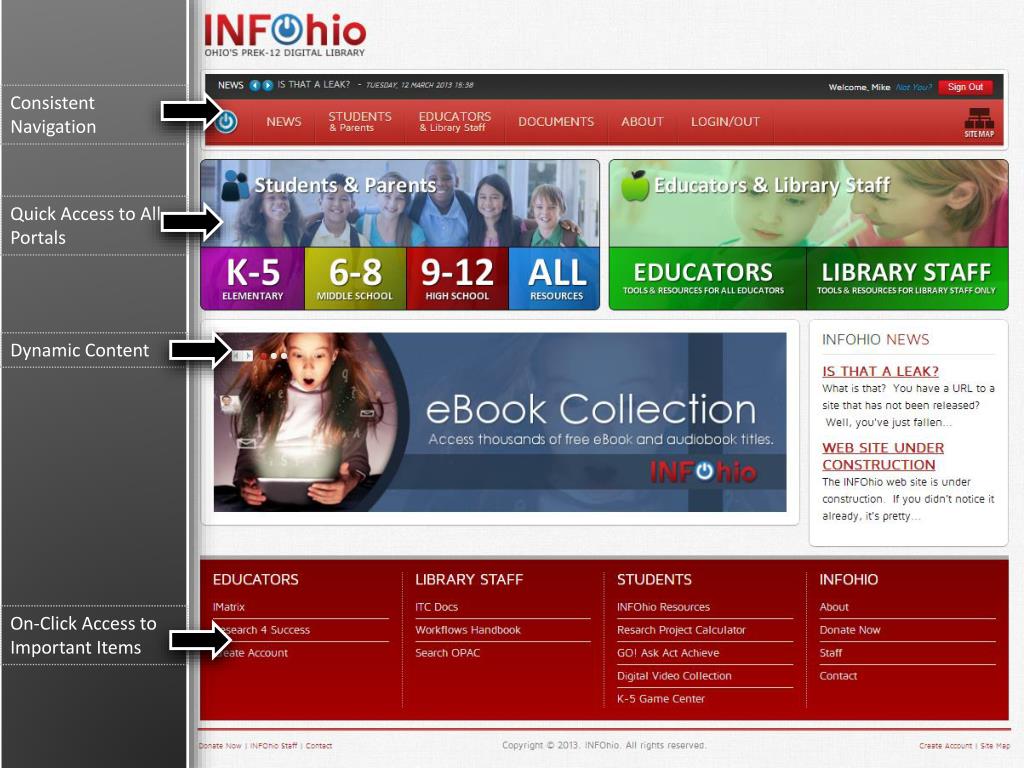Click Donate Now in bottom-left footer bar
Screen dimensions: 1024x768
tap(220, 745)
